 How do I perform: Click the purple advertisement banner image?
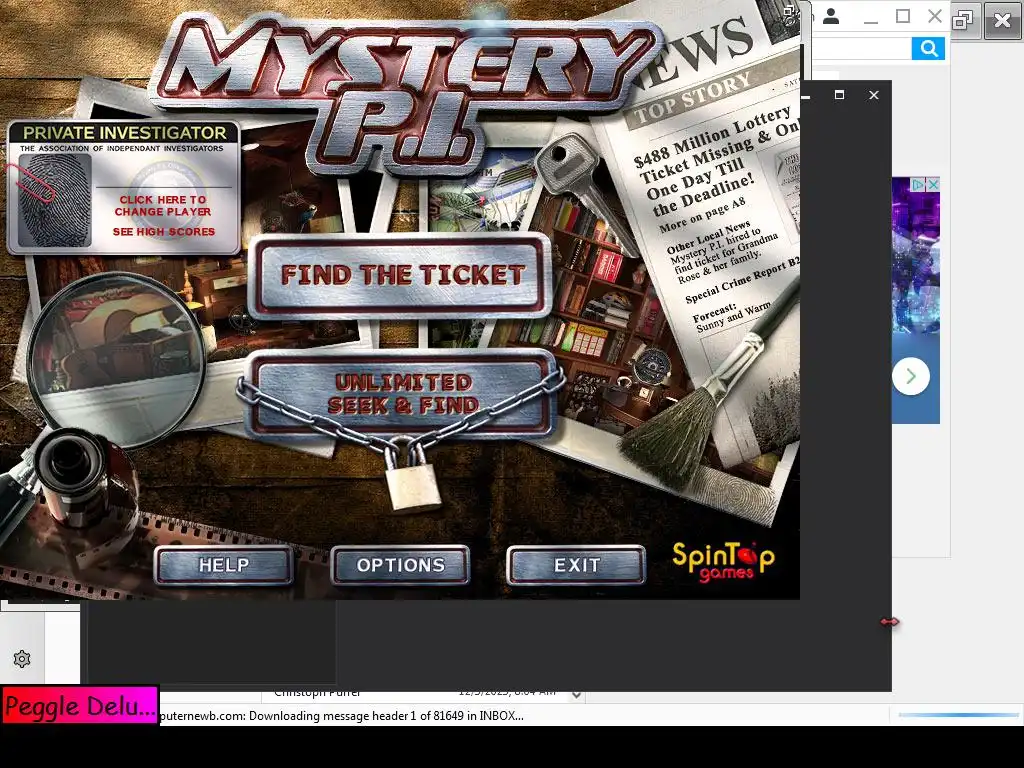coord(916,300)
